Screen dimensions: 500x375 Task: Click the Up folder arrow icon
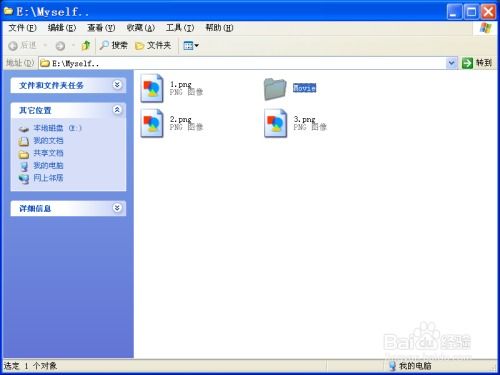click(86, 45)
